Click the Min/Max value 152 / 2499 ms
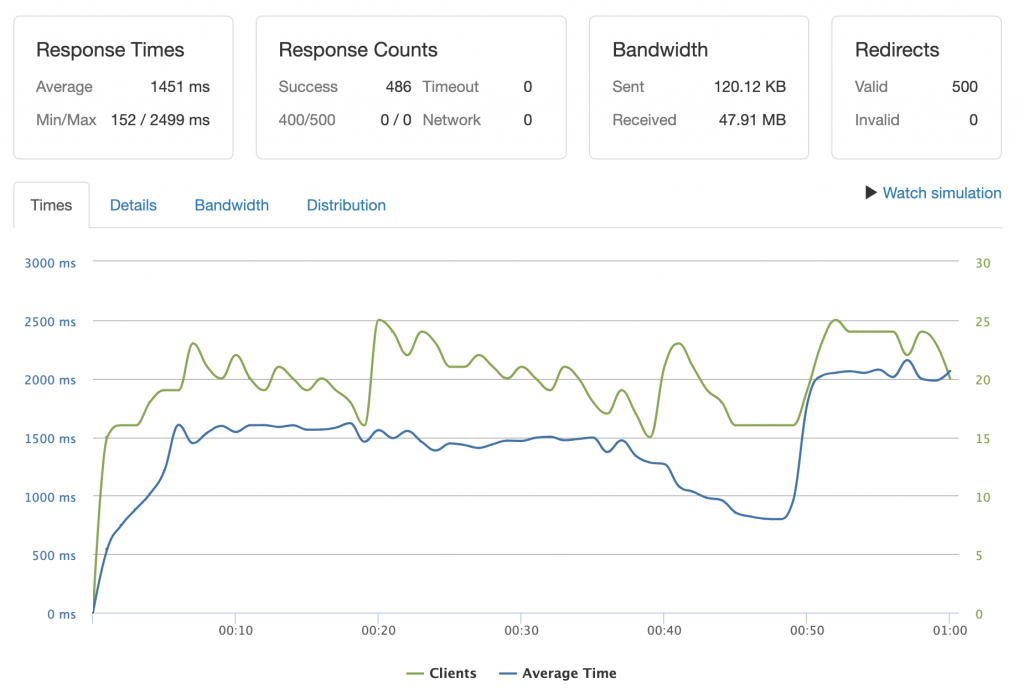Screen dimensions: 1024x699 pyautogui.click(x=160, y=120)
